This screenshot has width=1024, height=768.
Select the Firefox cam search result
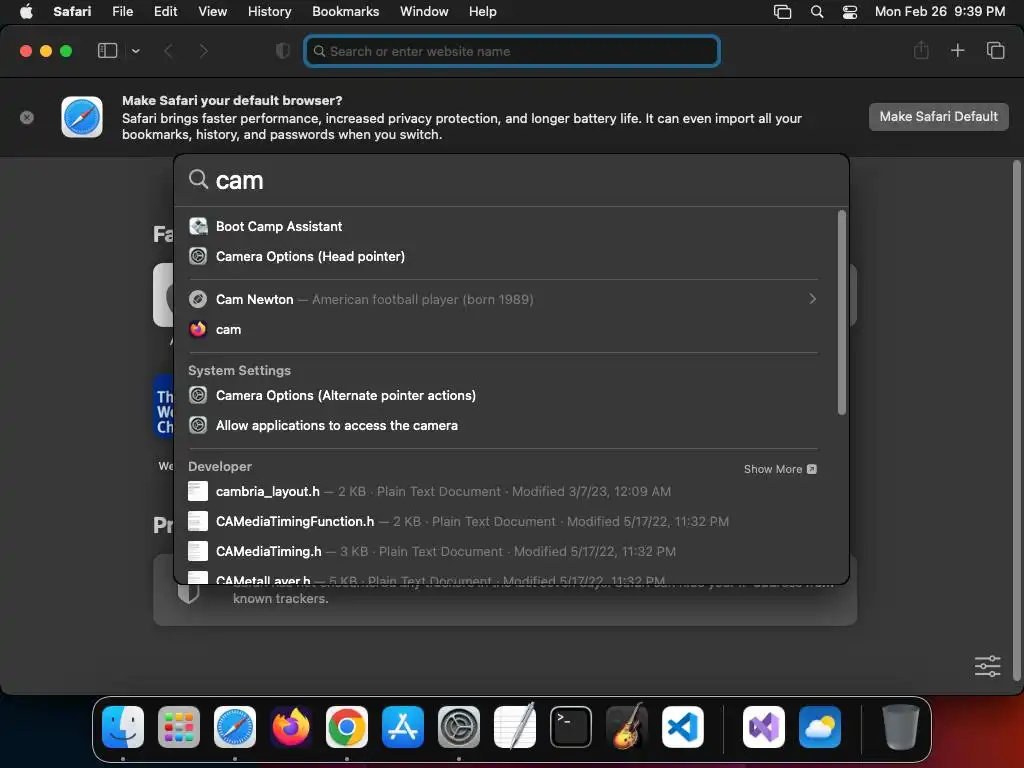coord(503,329)
